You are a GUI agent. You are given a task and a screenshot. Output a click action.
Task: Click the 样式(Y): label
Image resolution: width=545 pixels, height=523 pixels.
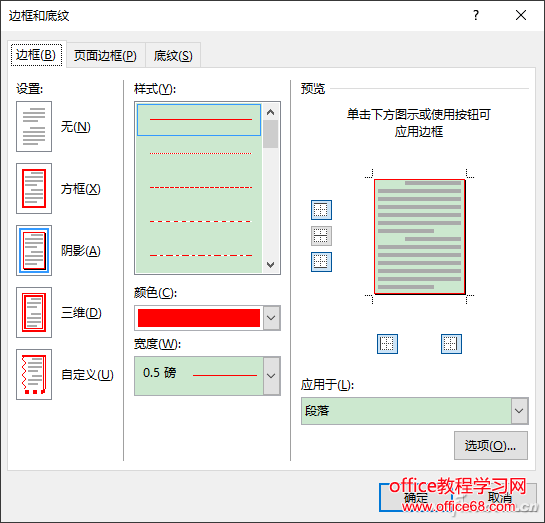tap(155, 89)
